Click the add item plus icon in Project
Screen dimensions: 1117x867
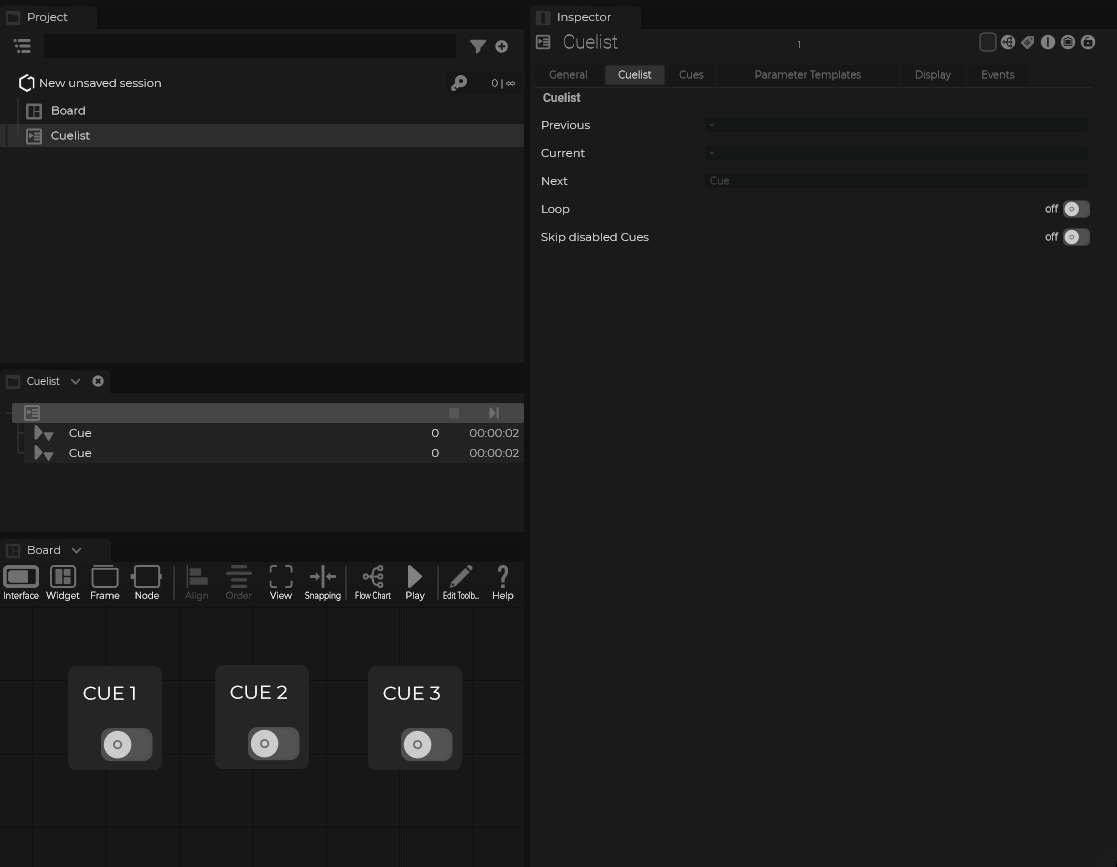pyautogui.click(x=501, y=46)
